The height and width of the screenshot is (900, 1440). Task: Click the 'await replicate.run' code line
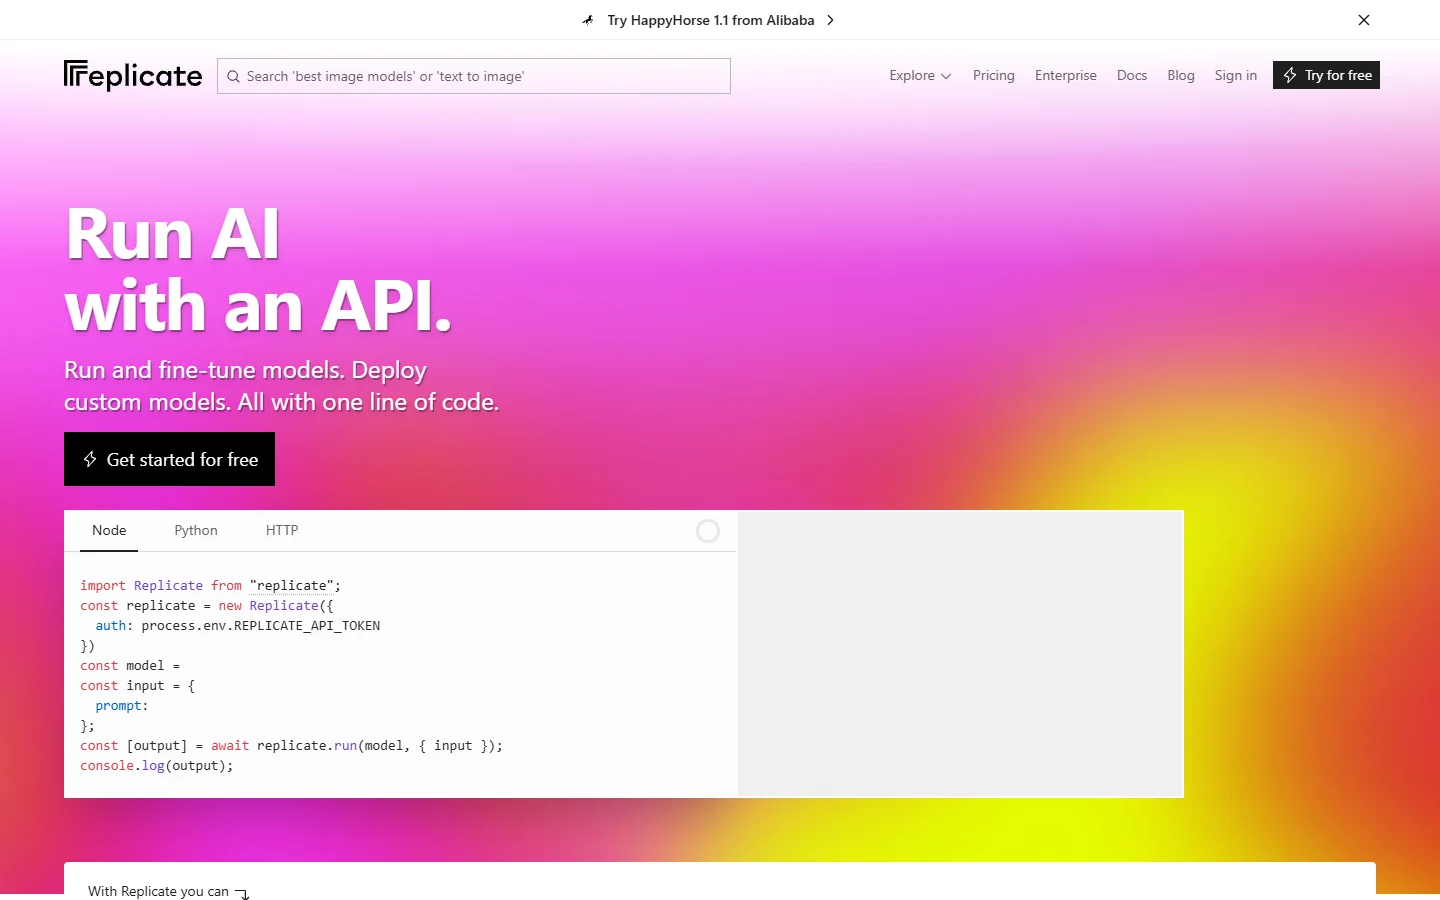point(291,745)
